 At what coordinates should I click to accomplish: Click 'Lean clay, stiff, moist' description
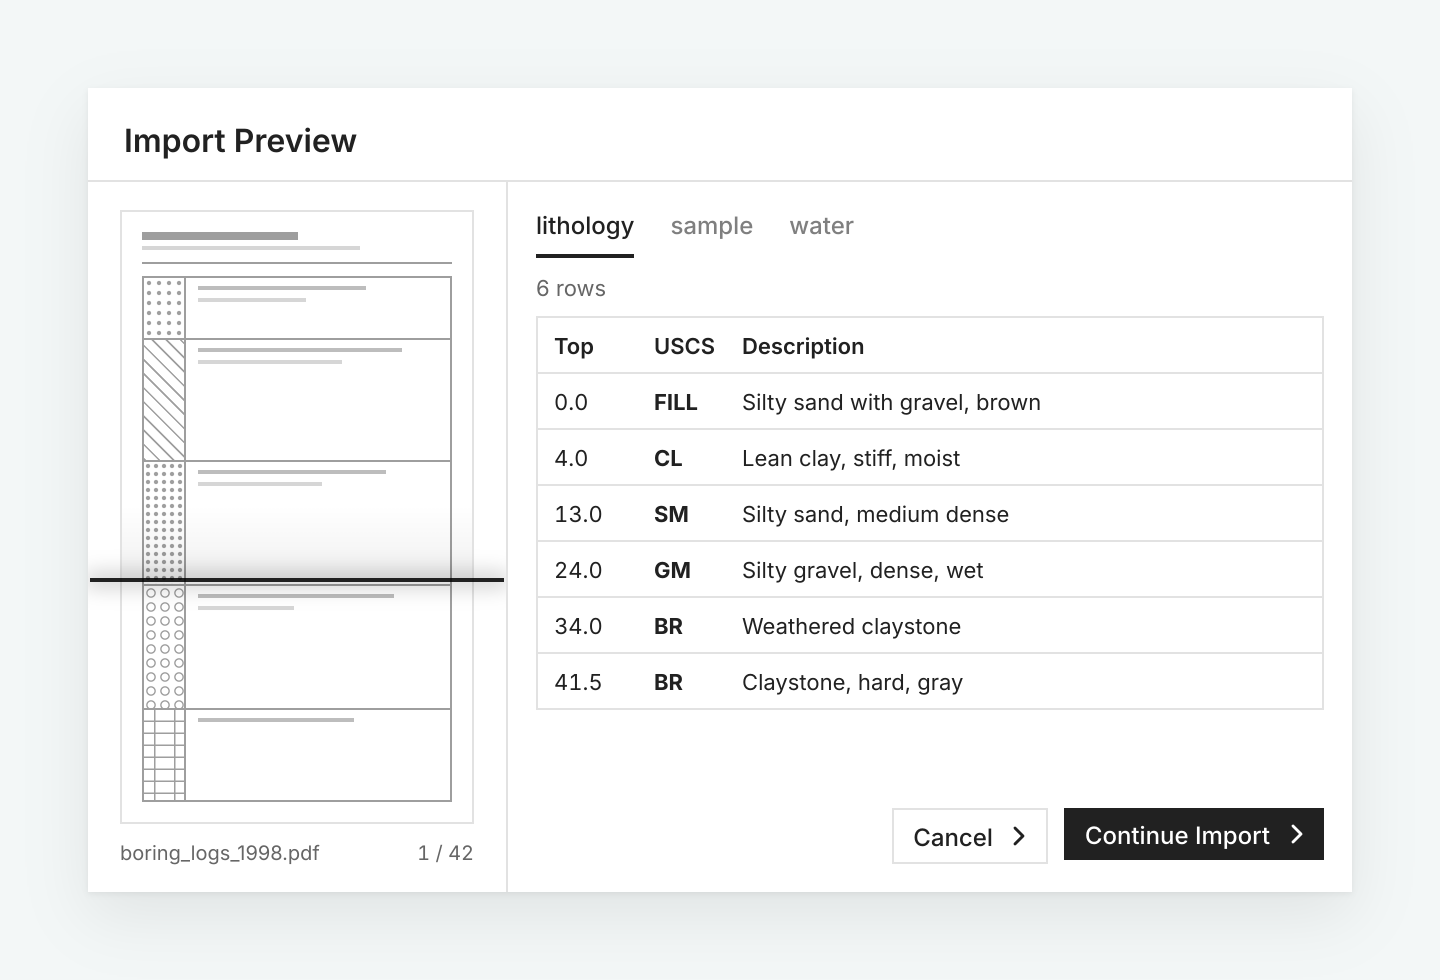point(851,458)
